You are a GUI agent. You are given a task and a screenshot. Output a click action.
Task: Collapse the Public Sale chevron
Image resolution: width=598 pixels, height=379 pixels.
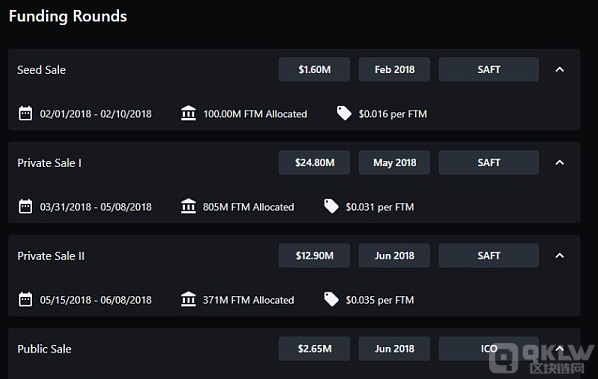559,348
